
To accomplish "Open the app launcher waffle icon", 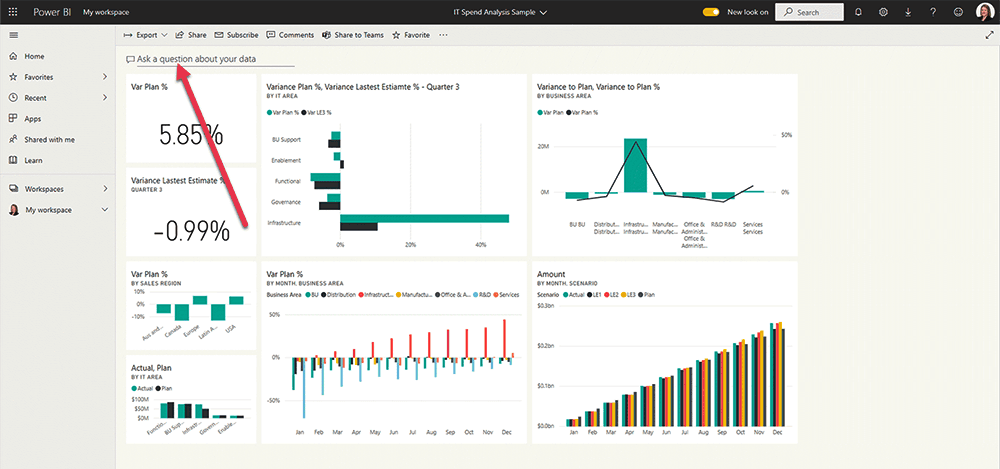I will coord(14,12).
